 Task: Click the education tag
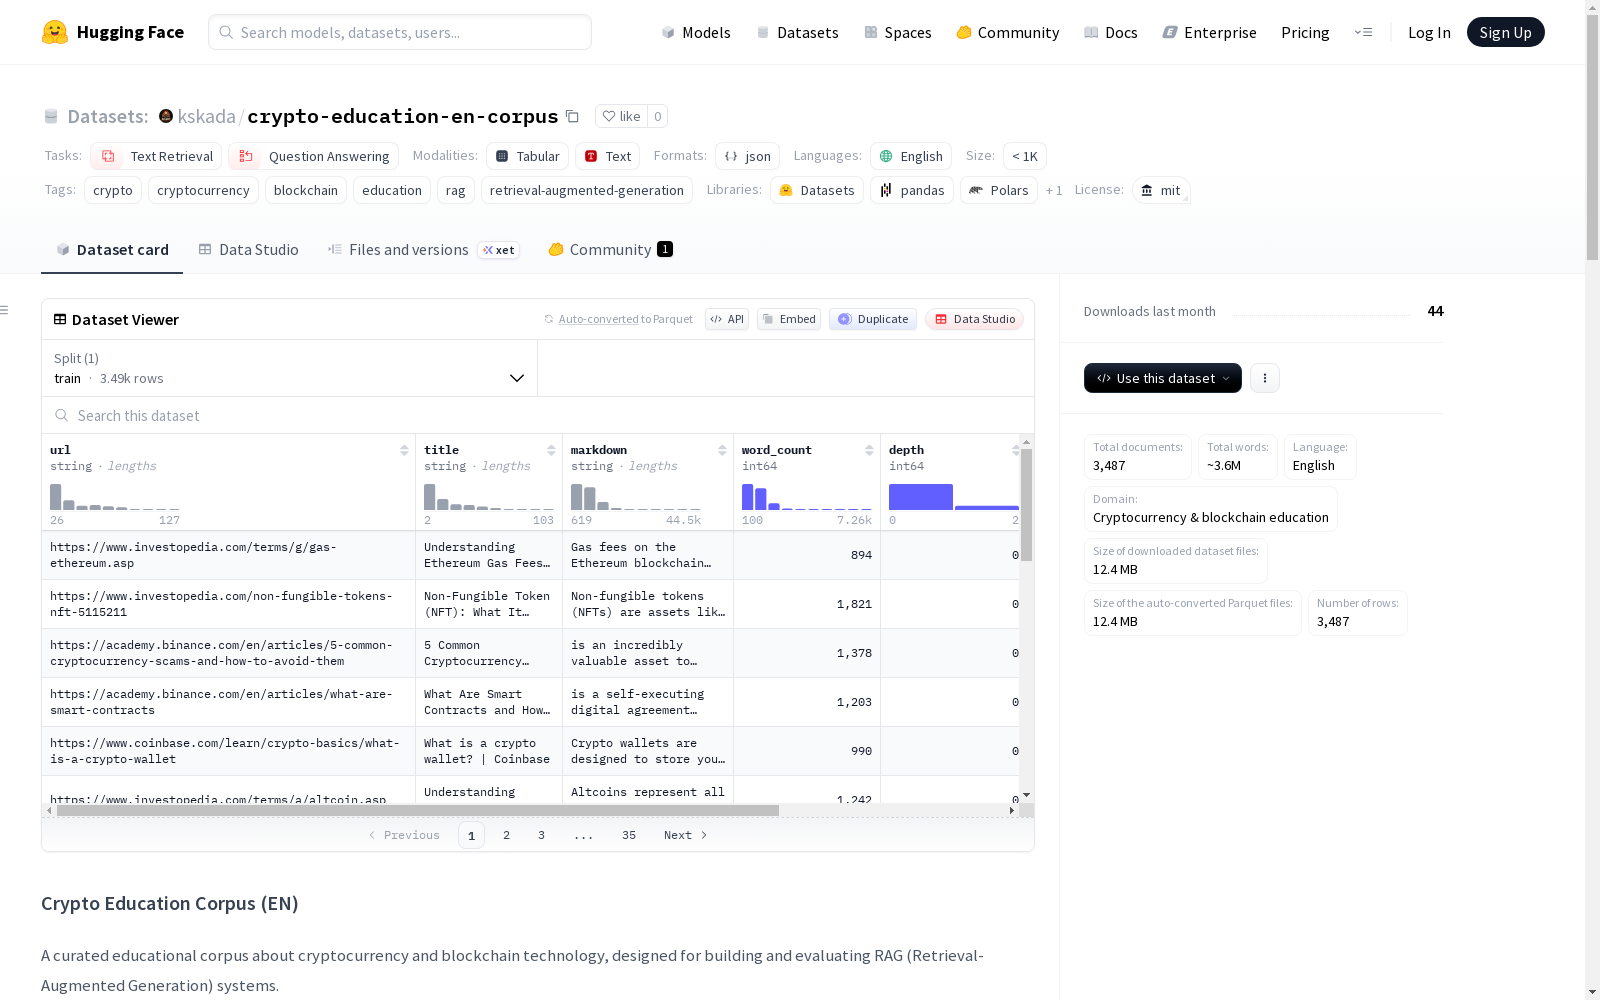(x=392, y=190)
